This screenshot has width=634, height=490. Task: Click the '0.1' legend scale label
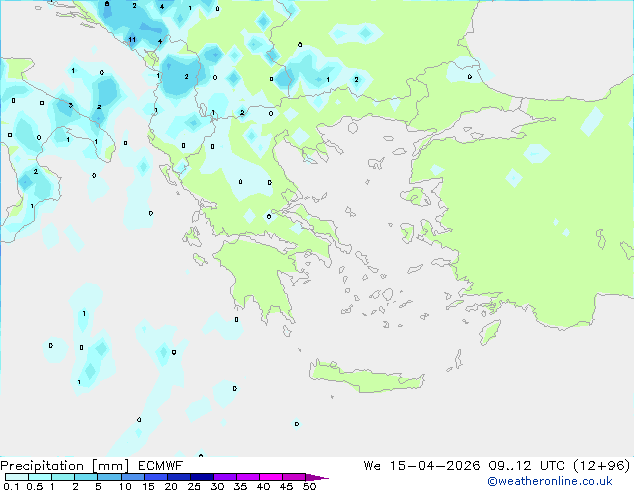coord(11,486)
